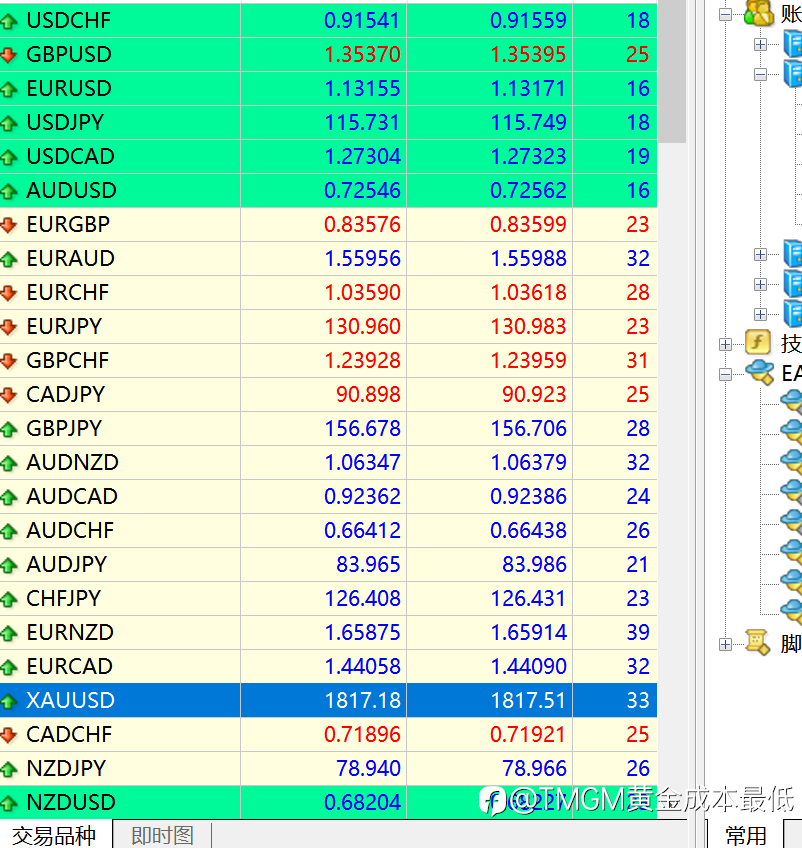Click the XAUUSD ask price 1817.51

pos(528,700)
